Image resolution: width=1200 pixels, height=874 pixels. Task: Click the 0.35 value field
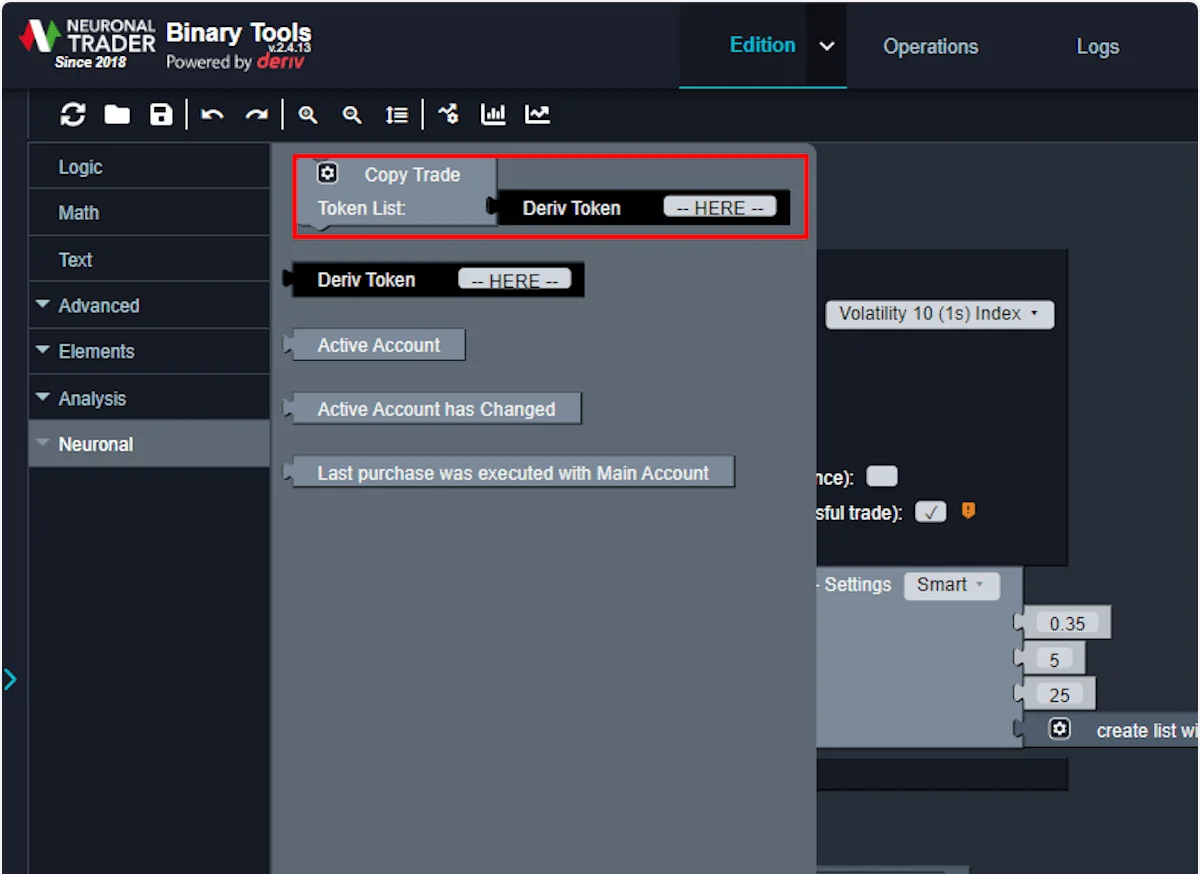pyautogui.click(x=1067, y=624)
